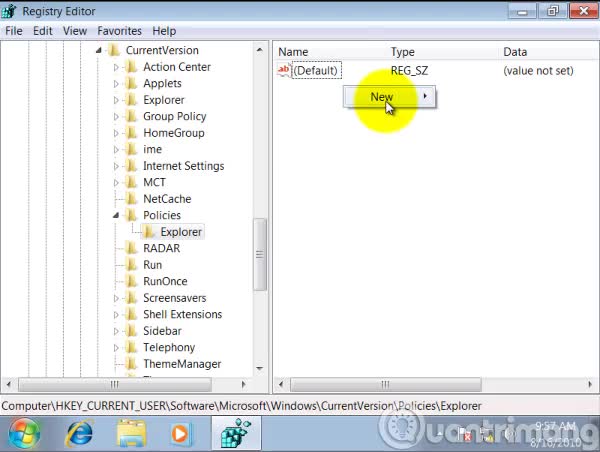Click the ThemeManager folder icon
This screenshot has height=452, width=600.
pyautogui.click(x=132, y=364)
